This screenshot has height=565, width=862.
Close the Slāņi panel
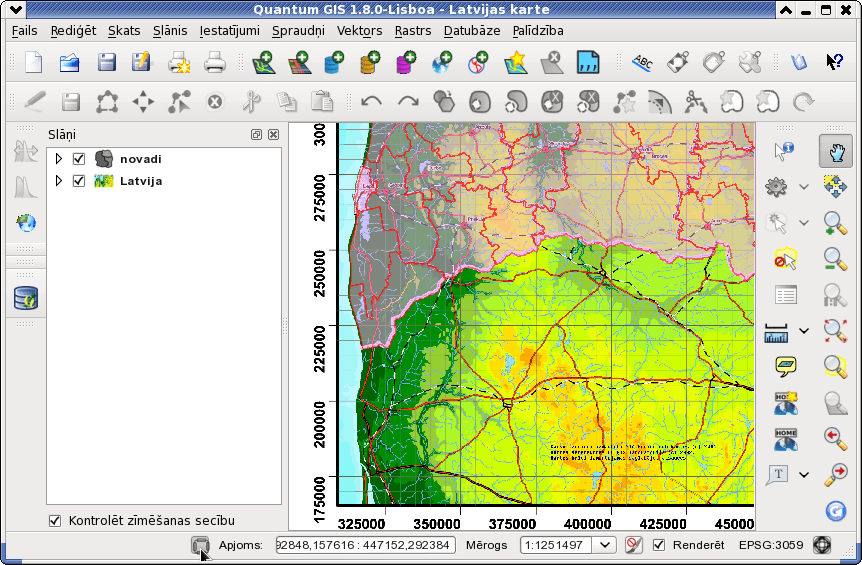[x=273, y=135]
